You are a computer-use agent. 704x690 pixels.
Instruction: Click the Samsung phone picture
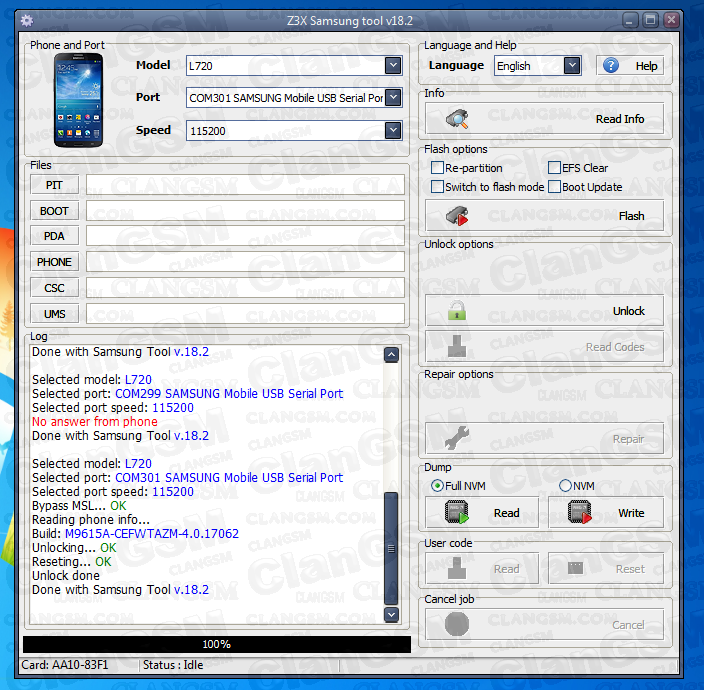point(79,100)
